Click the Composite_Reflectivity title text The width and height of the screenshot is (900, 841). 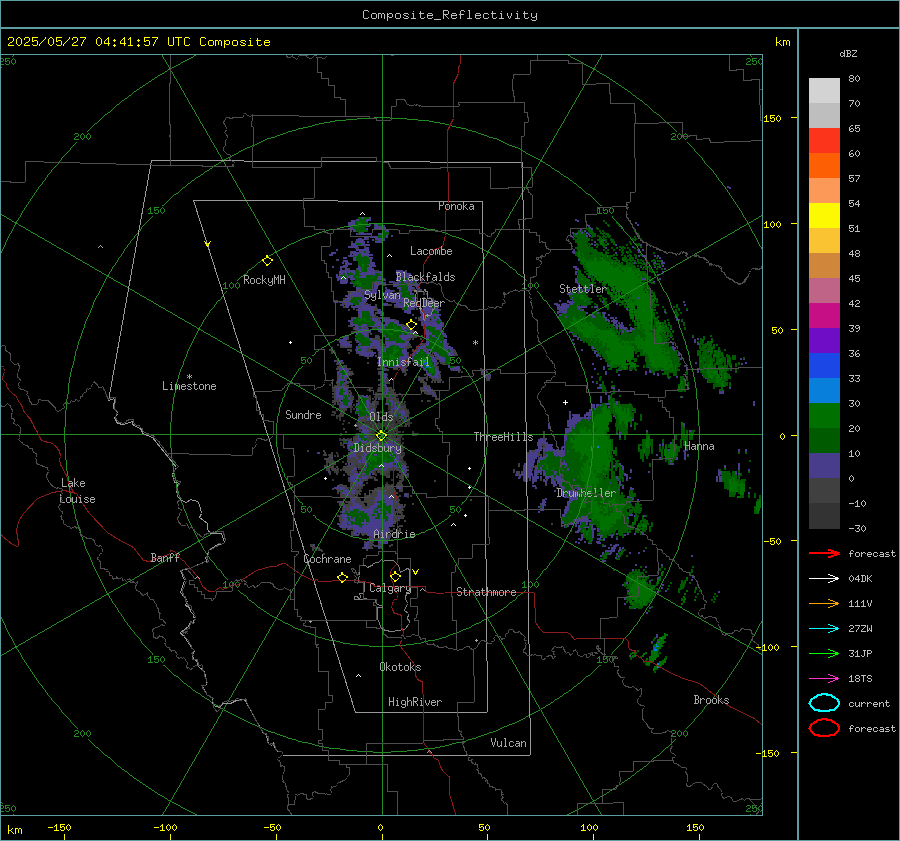click(x=449, y=15)
